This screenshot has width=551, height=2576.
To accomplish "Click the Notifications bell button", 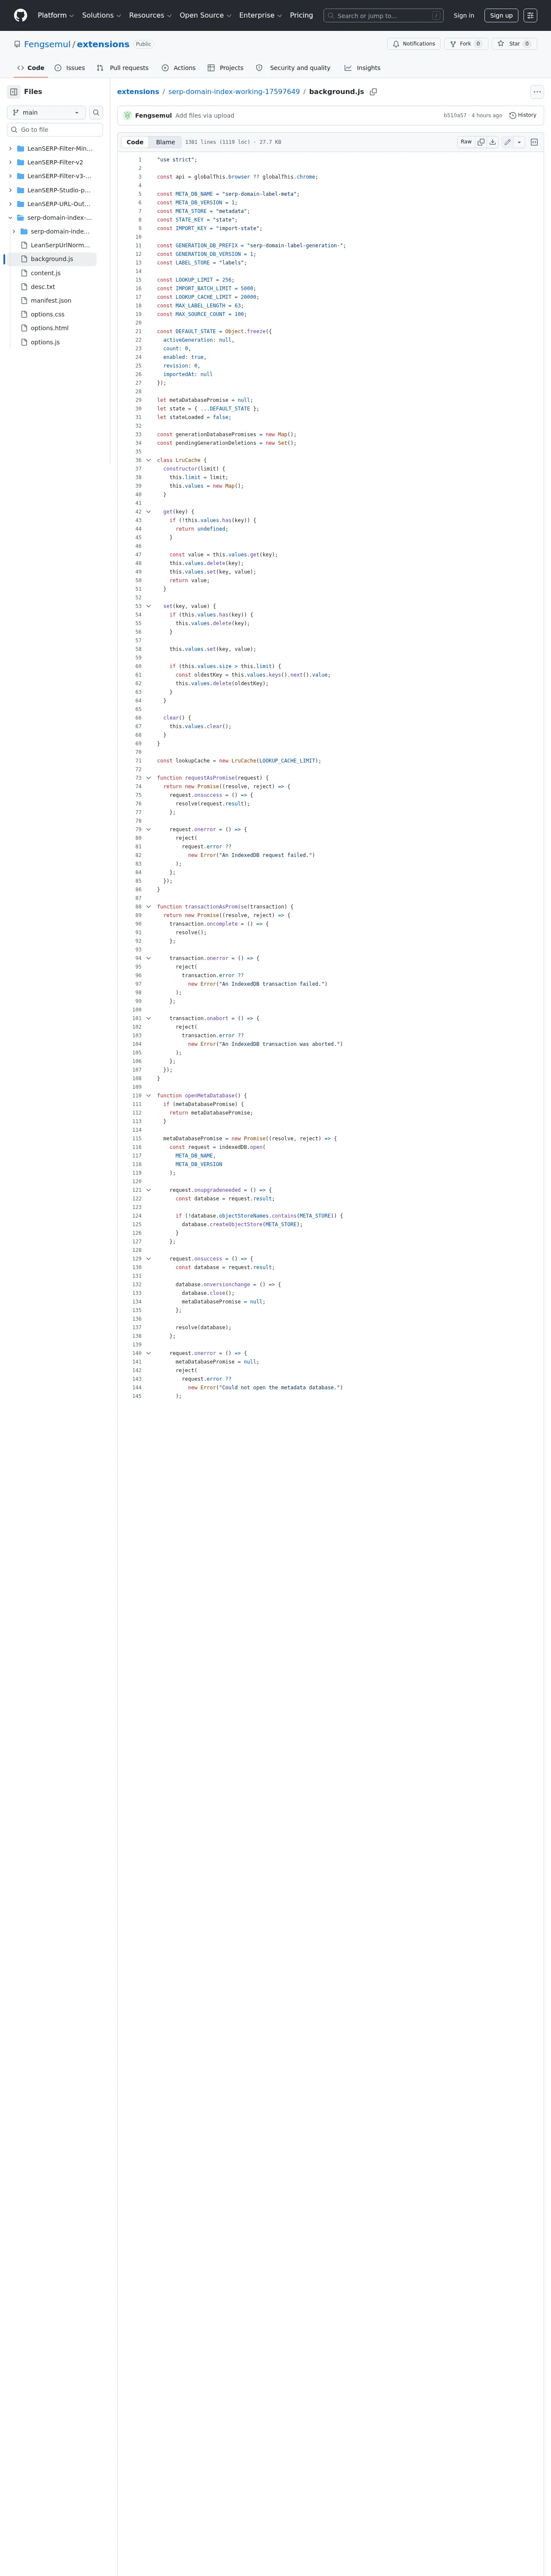I will tap(414, 44).
